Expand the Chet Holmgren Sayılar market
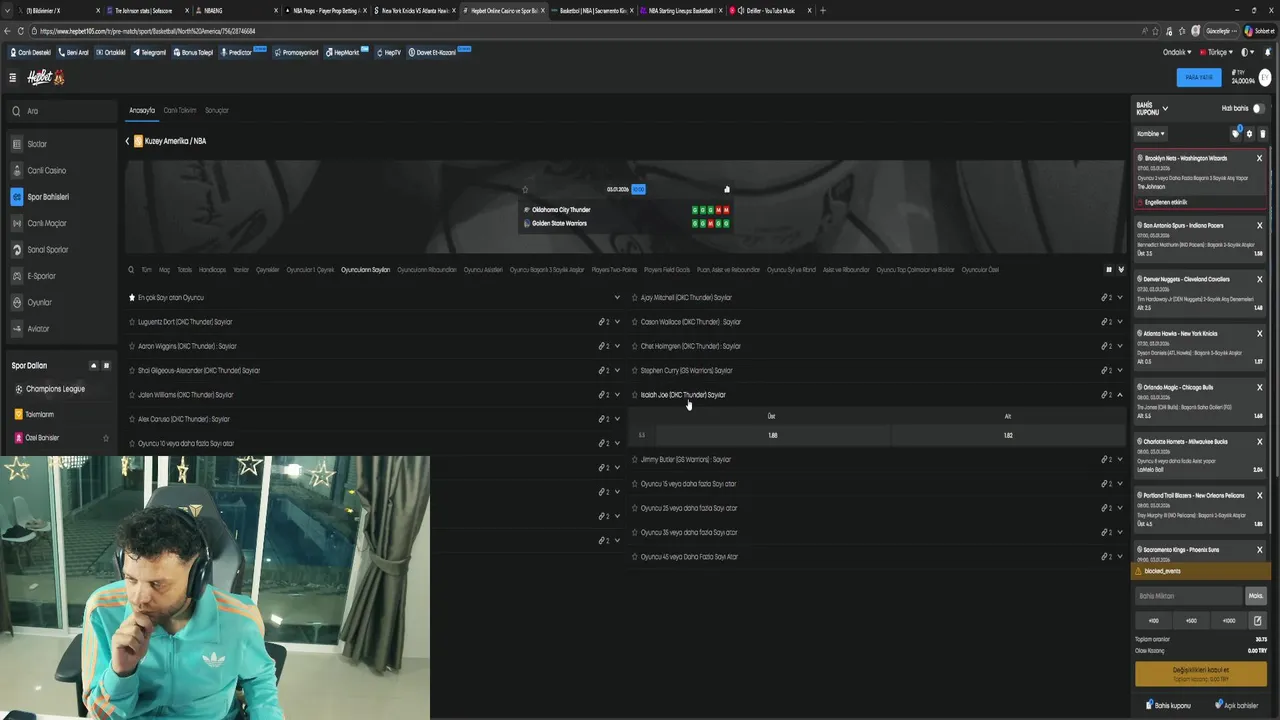The width and height of the screenshot is (1280, 720). pyautogui.click(x=1120, y=346)
